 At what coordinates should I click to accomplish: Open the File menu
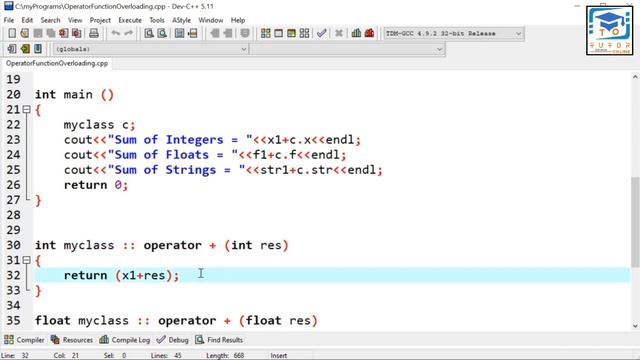click(9, 20)
